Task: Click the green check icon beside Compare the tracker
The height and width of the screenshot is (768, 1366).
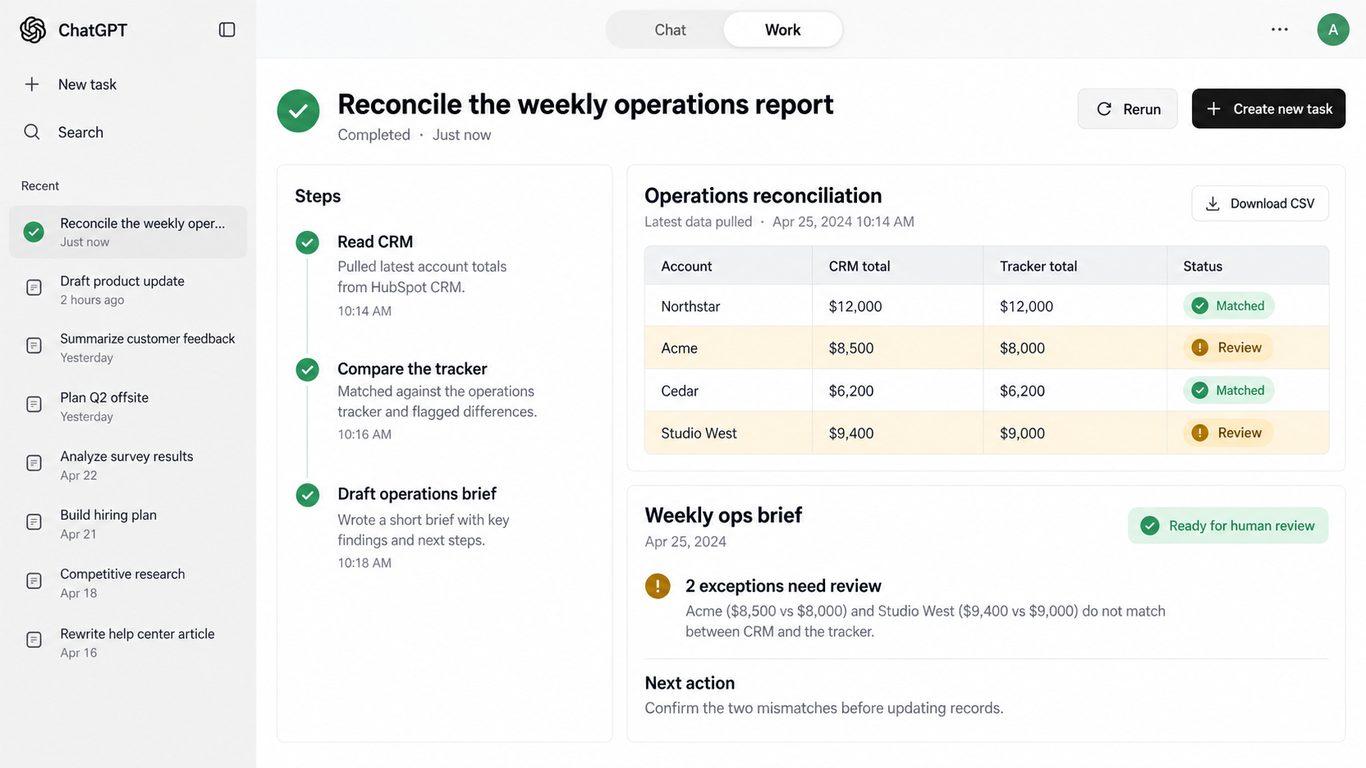Action: pos(307,370)
